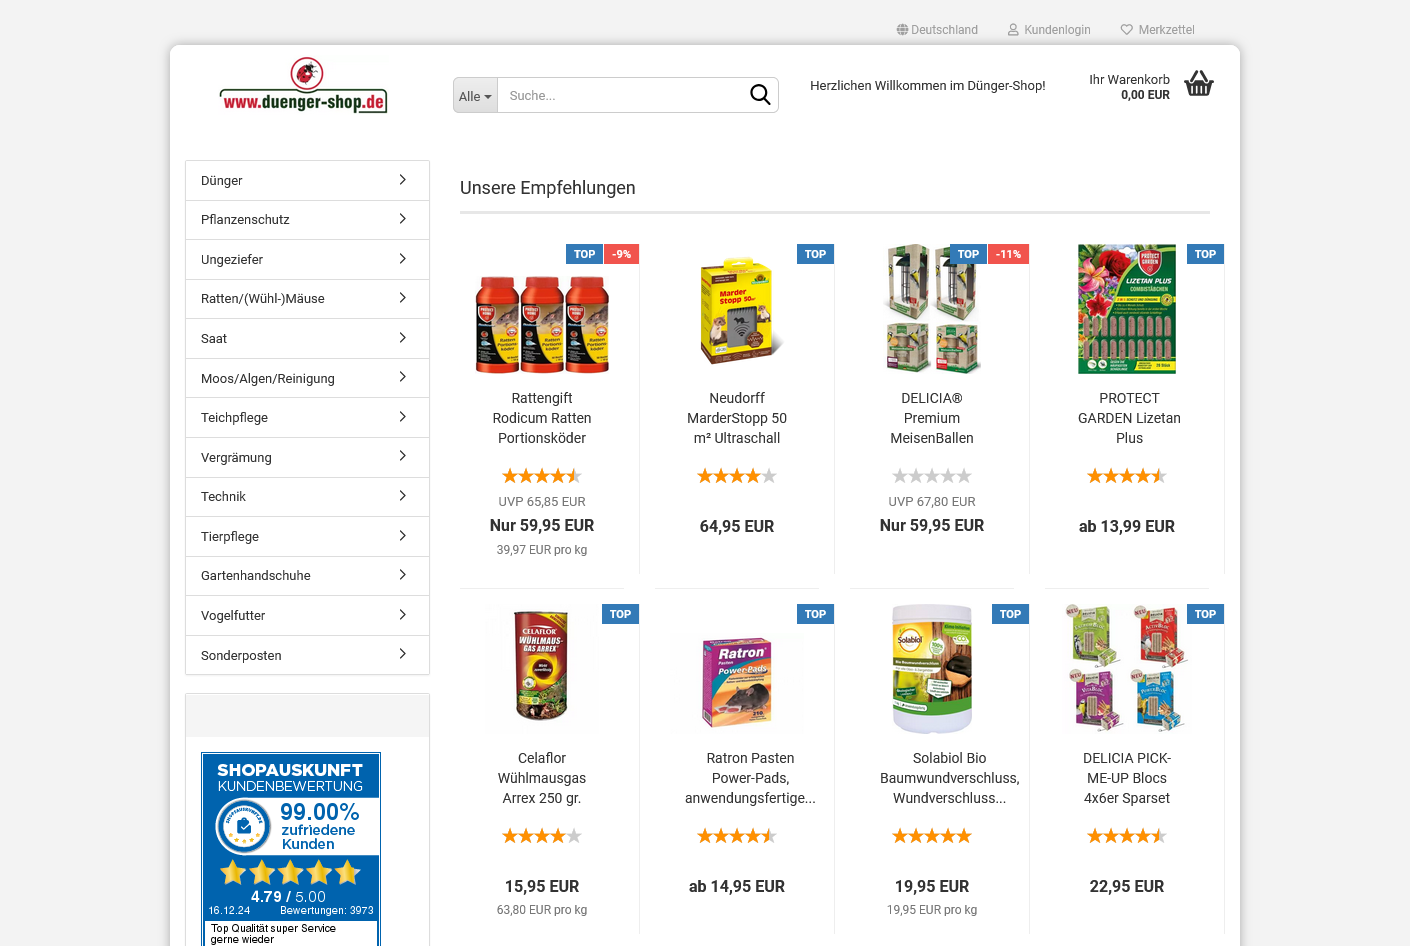
Task: Click the Merkzettel heart icon
Action: click(x=1127, y=30)
